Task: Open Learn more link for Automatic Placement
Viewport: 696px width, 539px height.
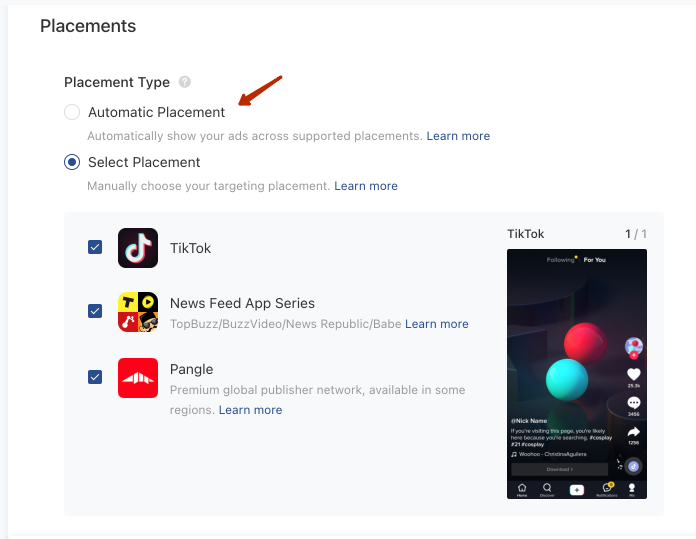Action: [458, 136]
